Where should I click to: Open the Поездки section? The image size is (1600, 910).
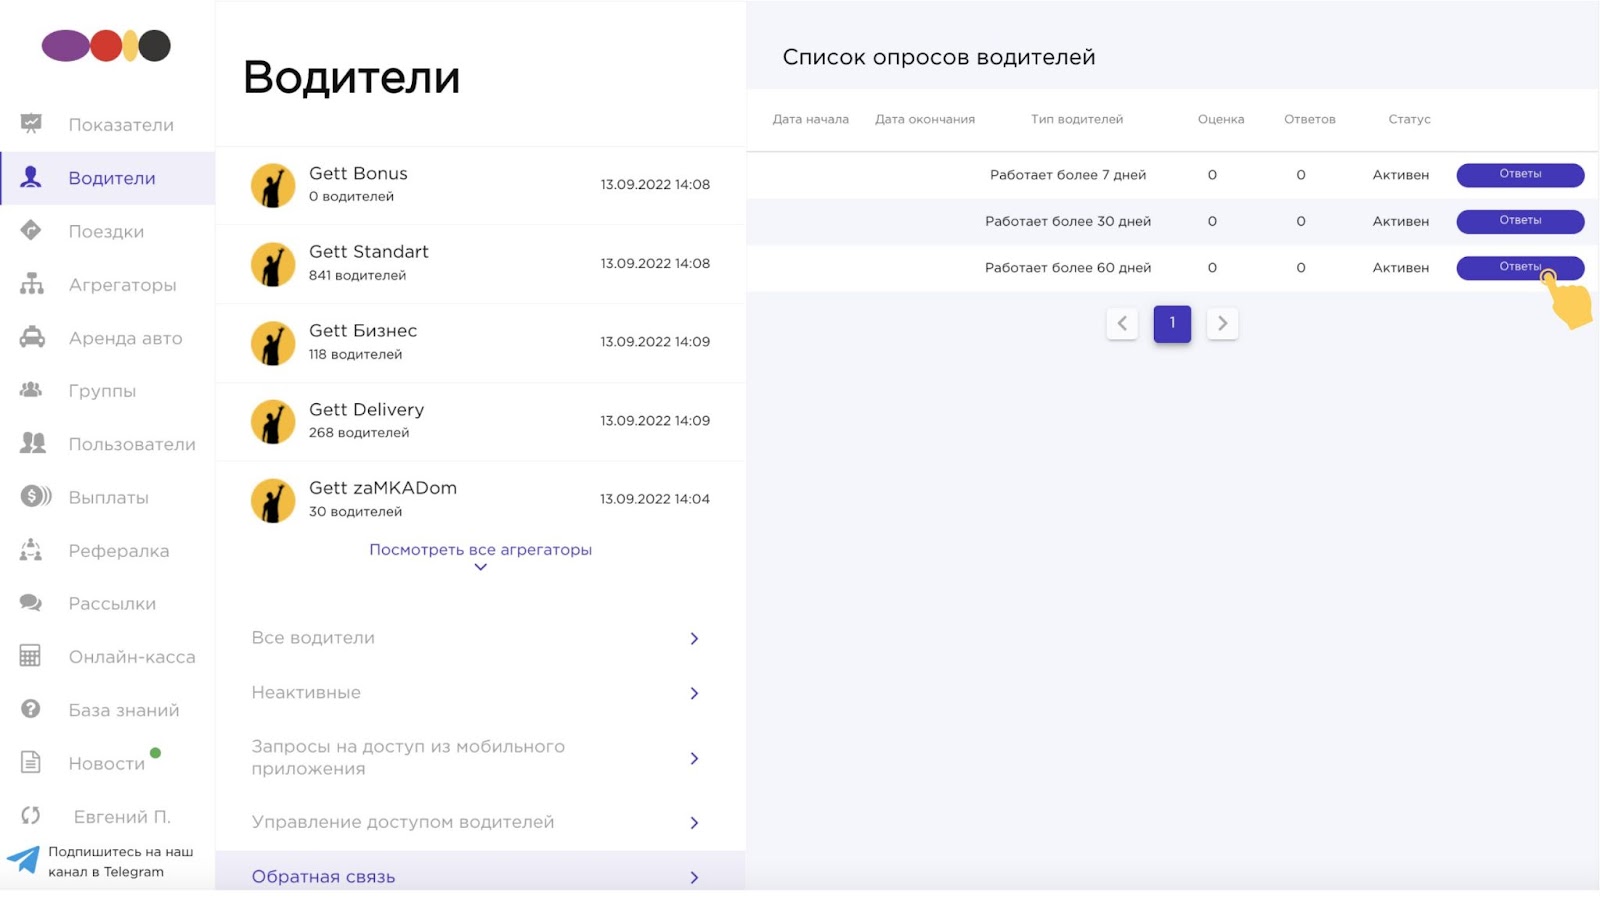click(x=107, y=231)
